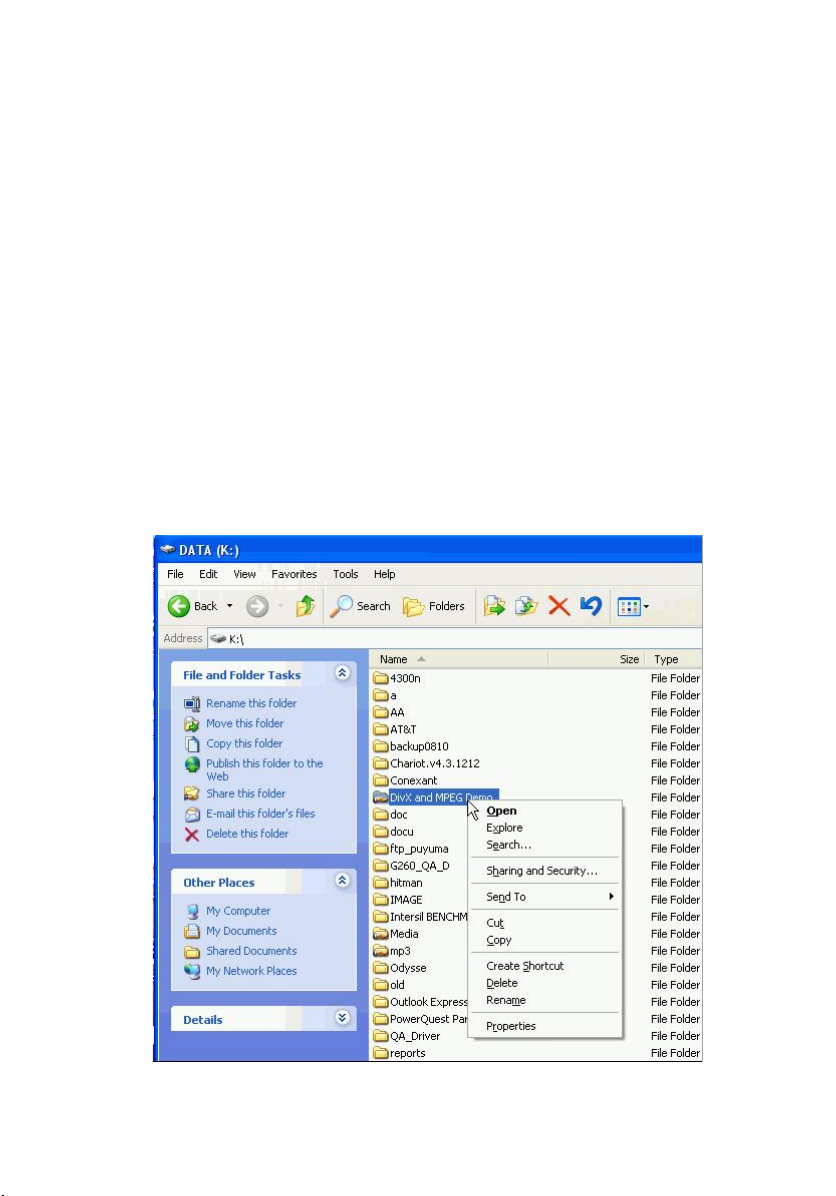Choose Delete in the context menu
Image resolution: width=836 pixels, height=1196 pixels.
[x=545, y=983]
